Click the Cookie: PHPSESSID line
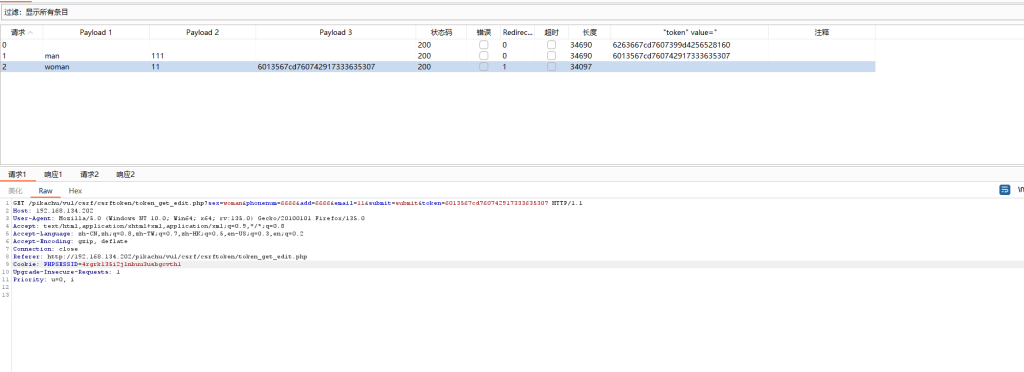Image resolution: width=1024 pixels, height=372 pixels. (97, 264)
